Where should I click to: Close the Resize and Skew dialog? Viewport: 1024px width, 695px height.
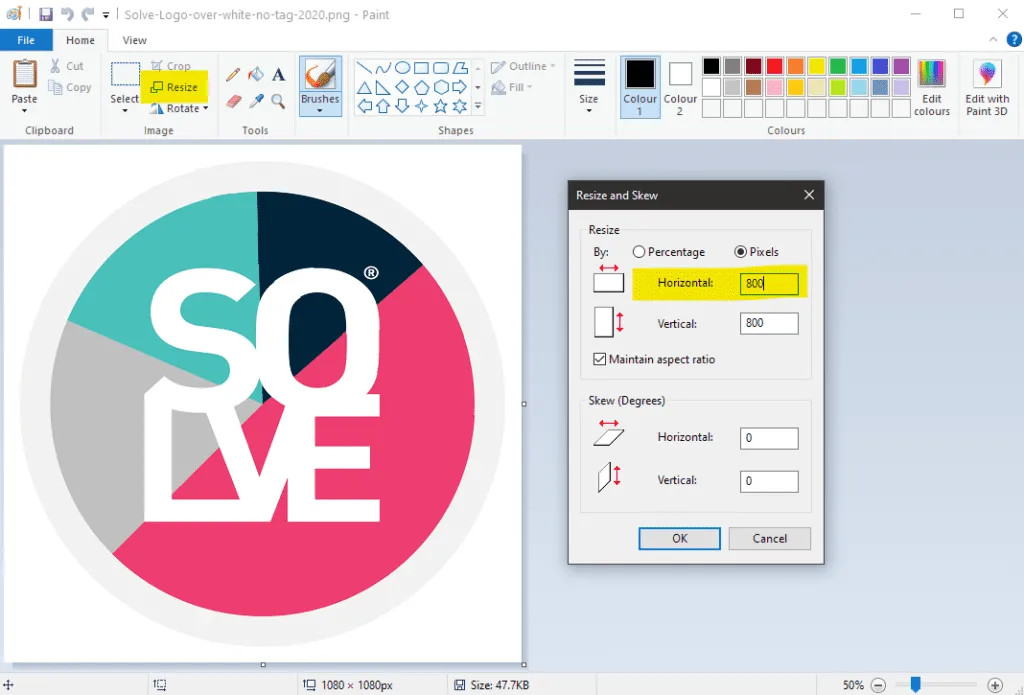click(x=808, y=195)
